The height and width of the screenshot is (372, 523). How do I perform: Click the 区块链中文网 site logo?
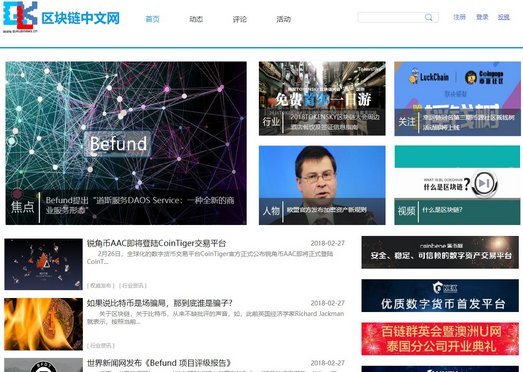[61, 17]
